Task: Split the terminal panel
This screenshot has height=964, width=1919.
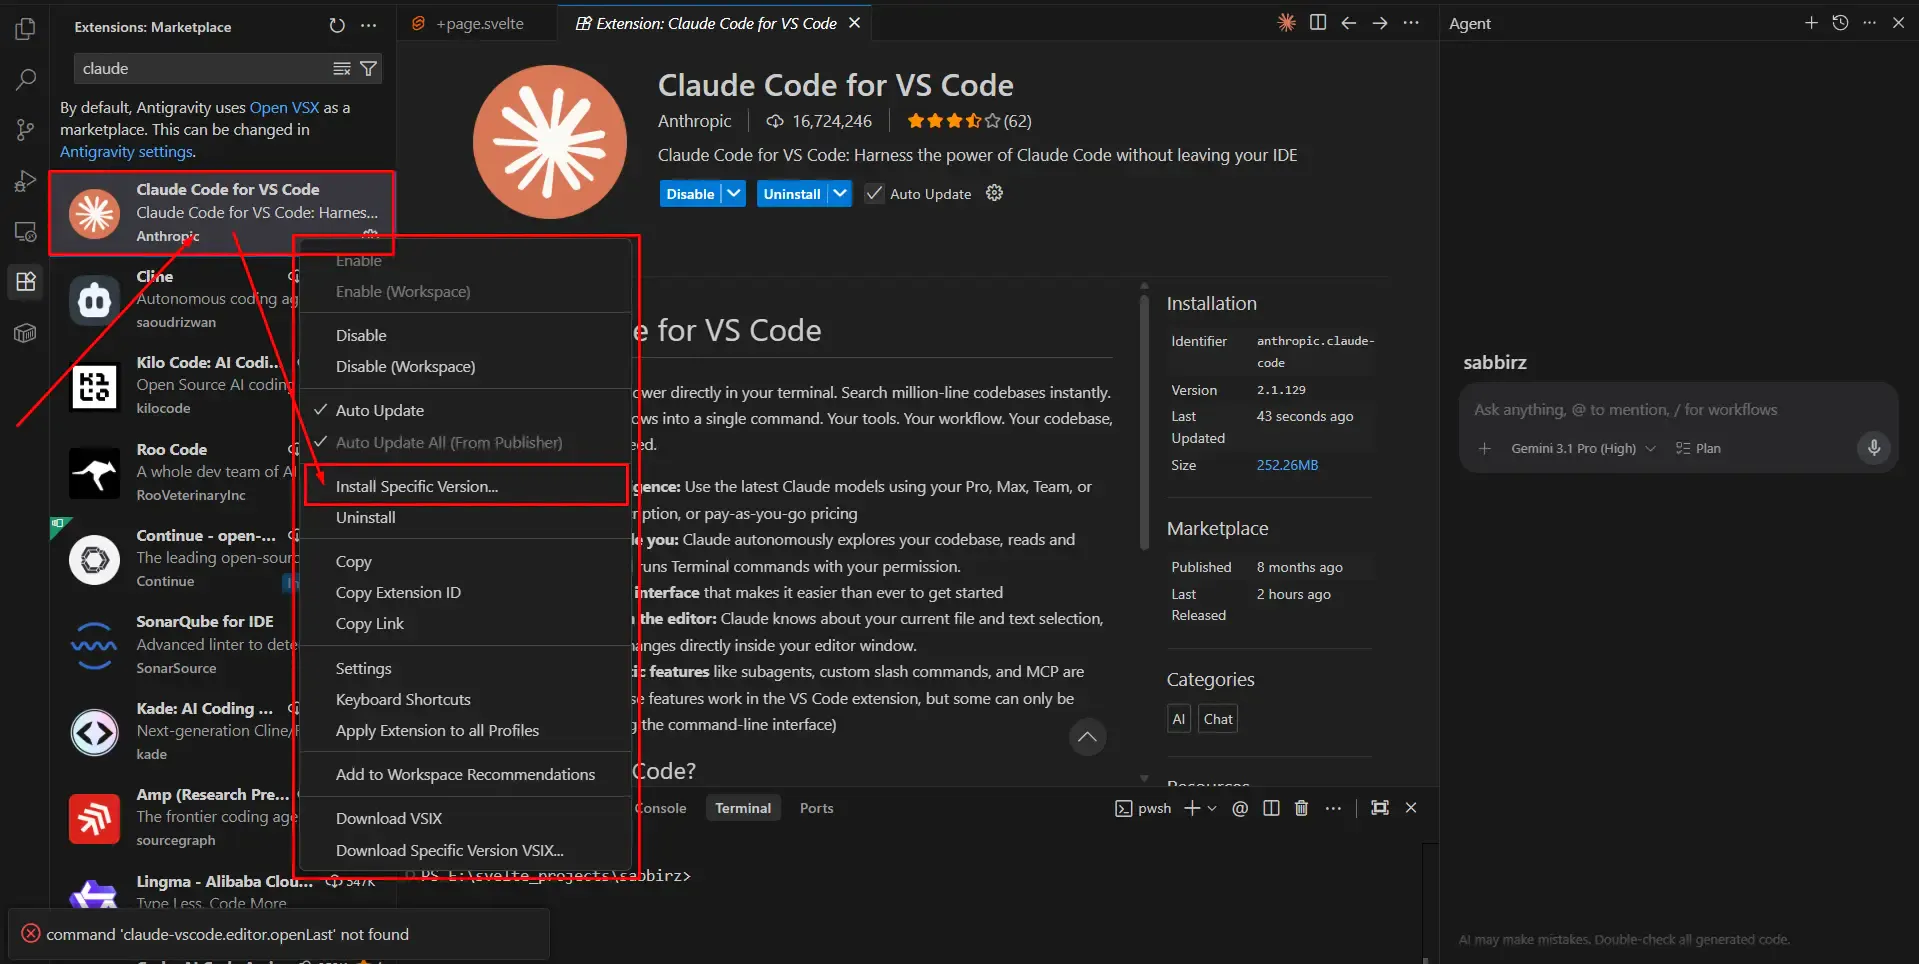Action: tap(1271, 808)
